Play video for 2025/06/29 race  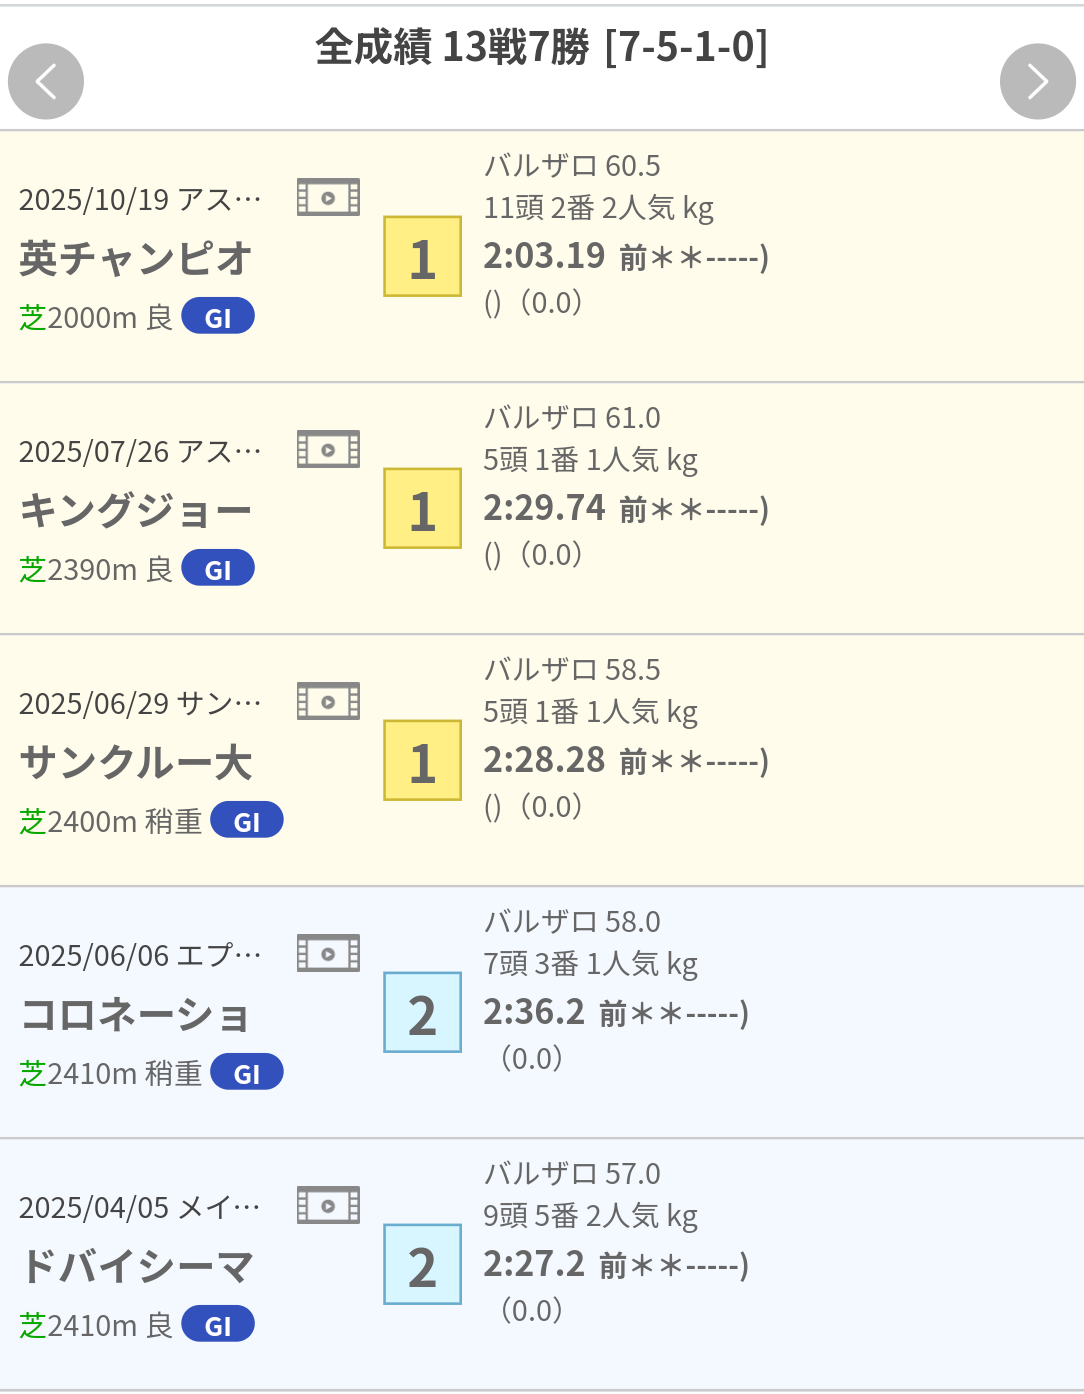(328, 701)
